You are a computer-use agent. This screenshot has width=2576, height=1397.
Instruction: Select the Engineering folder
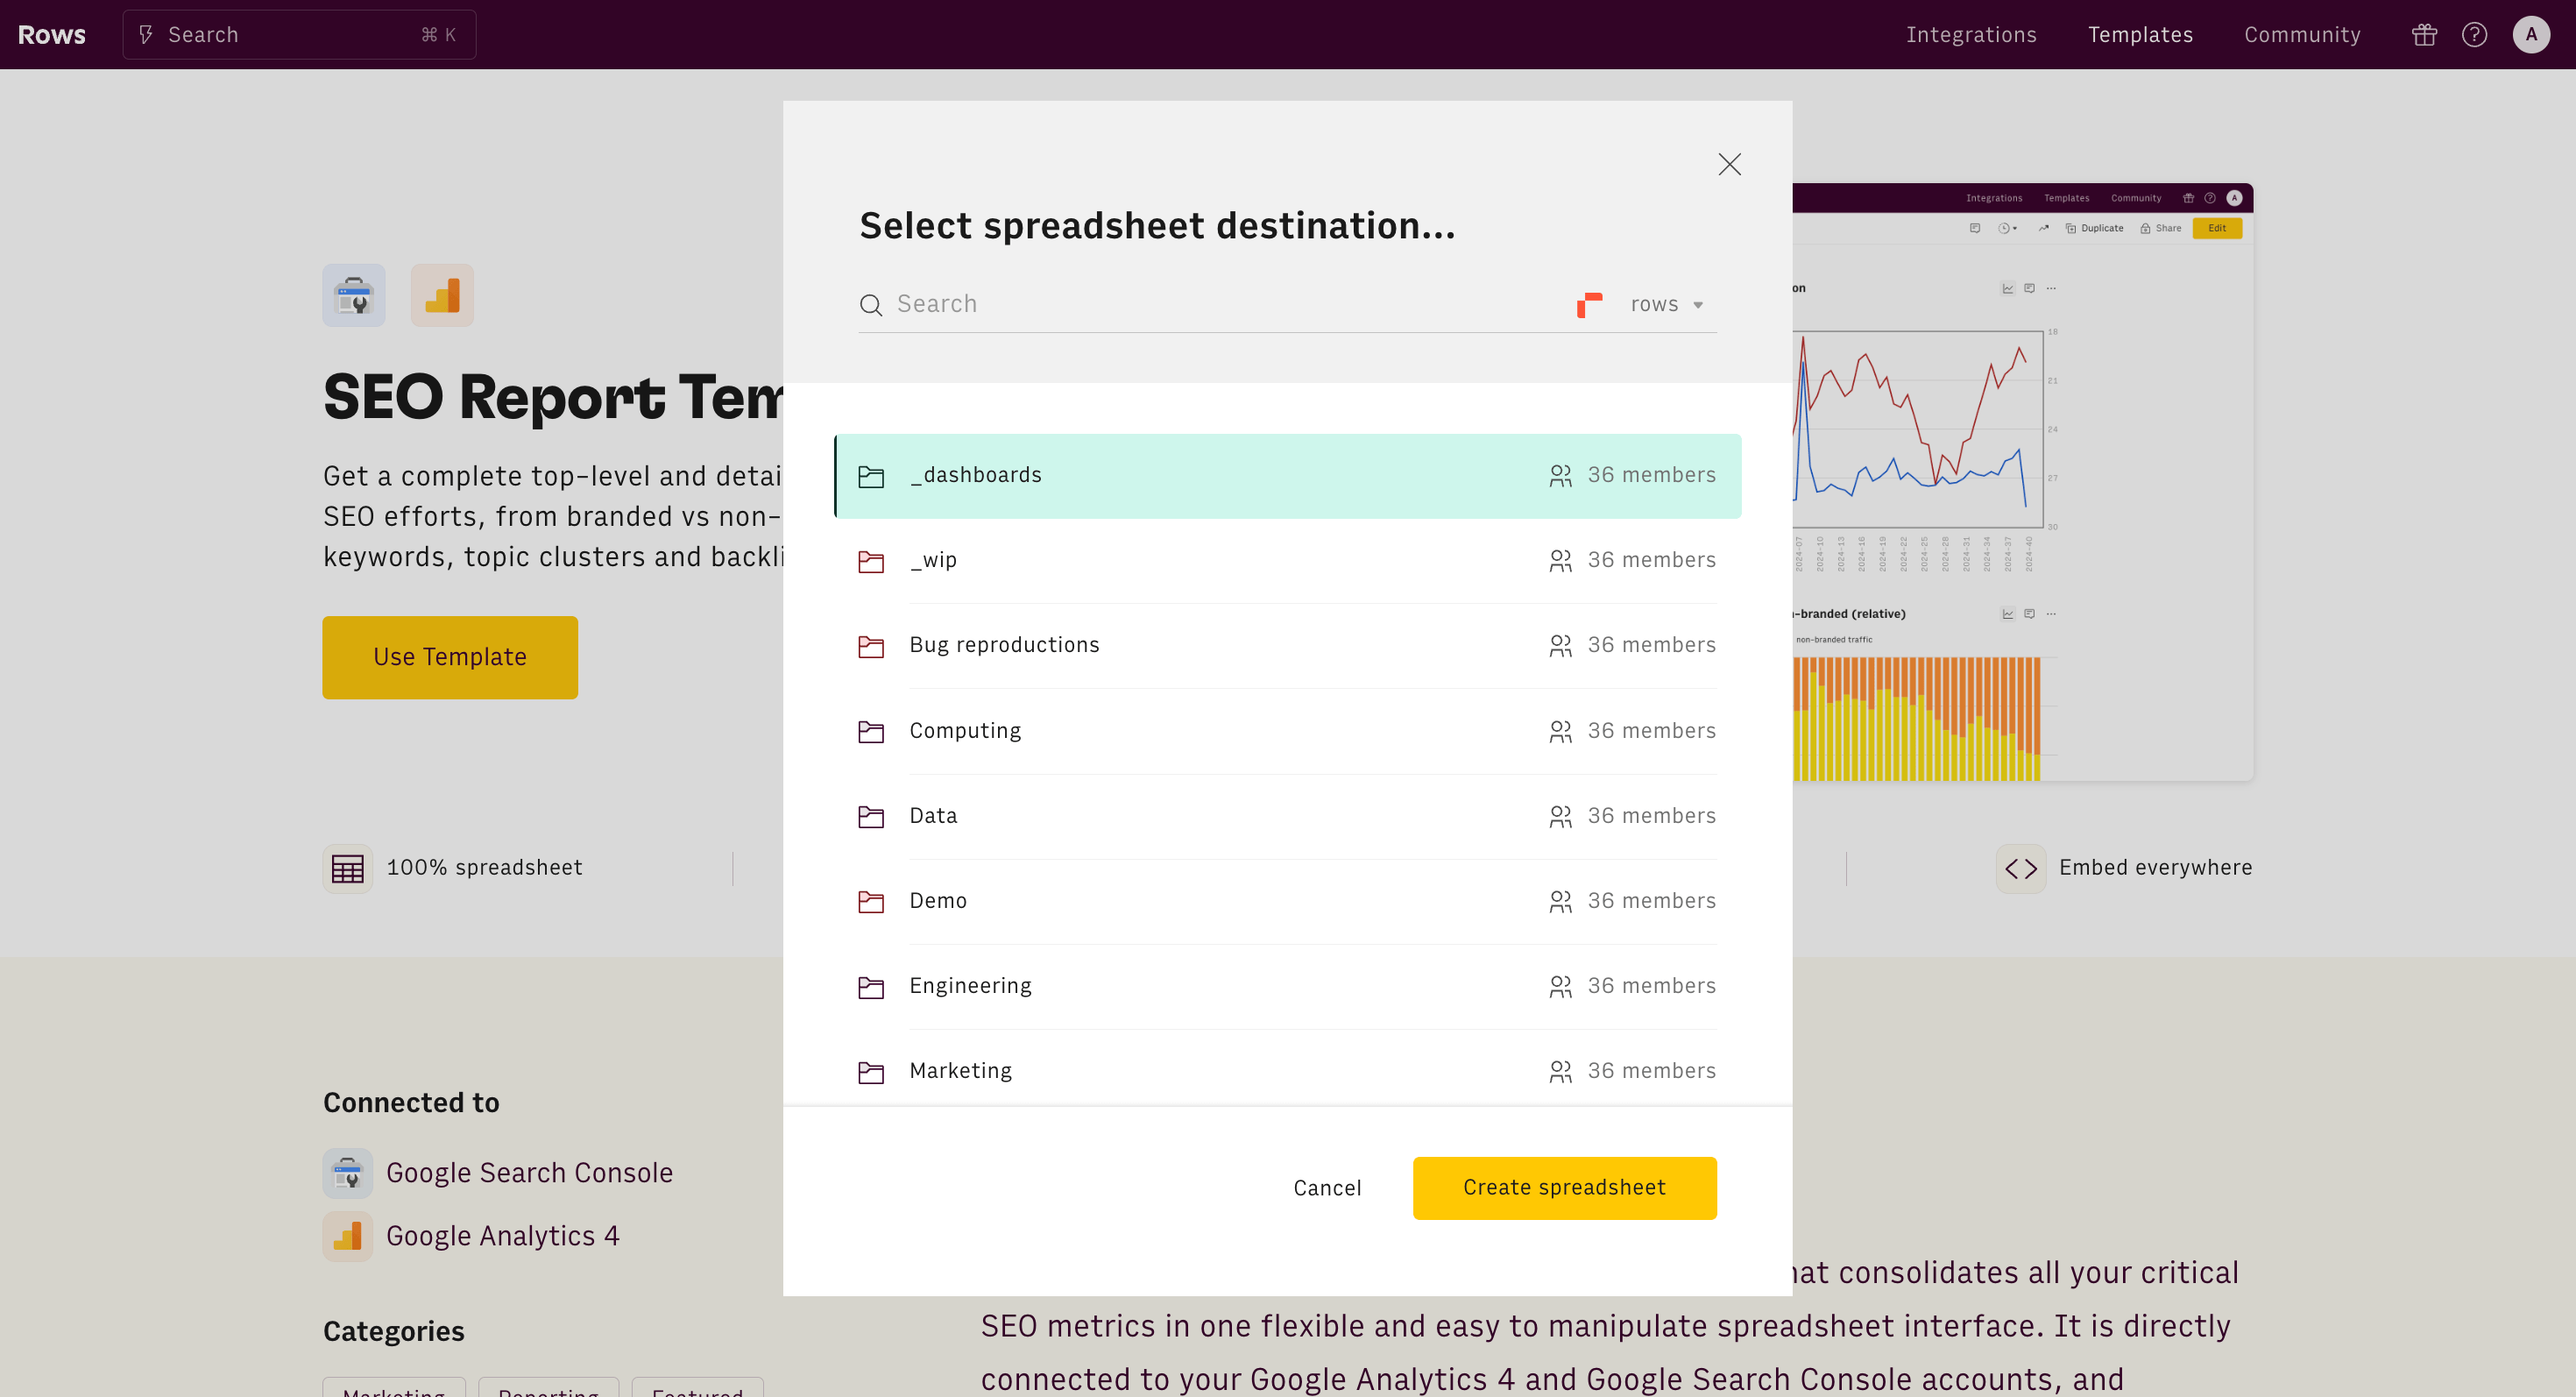pyautogui.click(x=1288, y=986)
